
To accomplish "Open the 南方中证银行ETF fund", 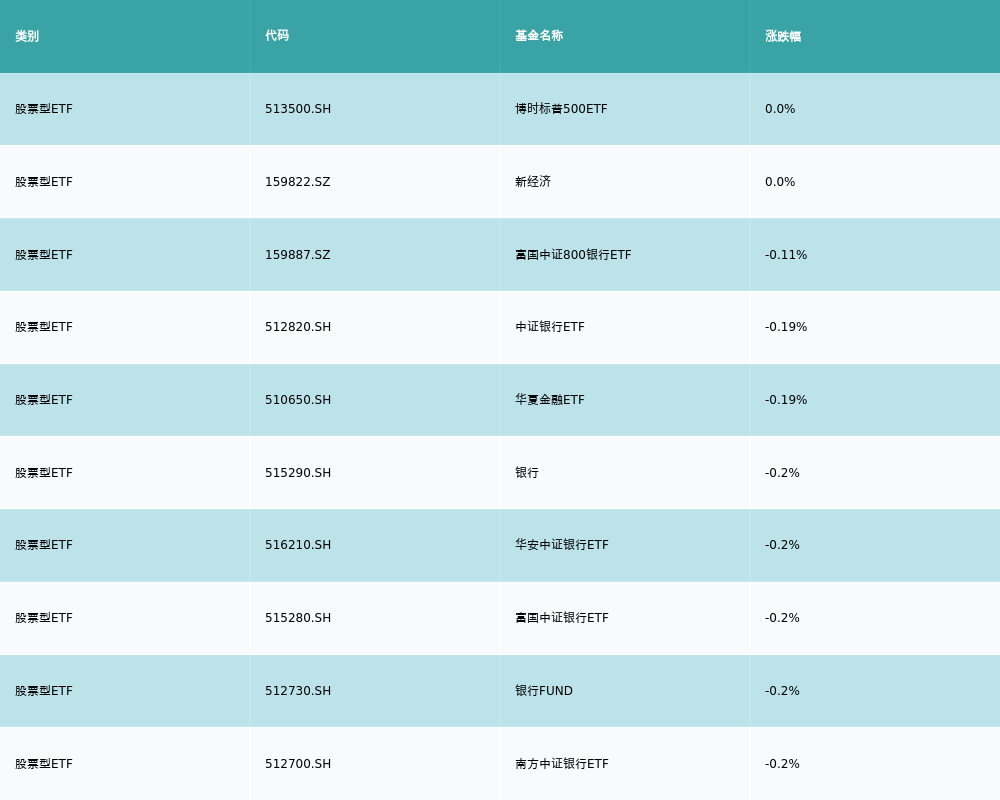I will 562,764.
